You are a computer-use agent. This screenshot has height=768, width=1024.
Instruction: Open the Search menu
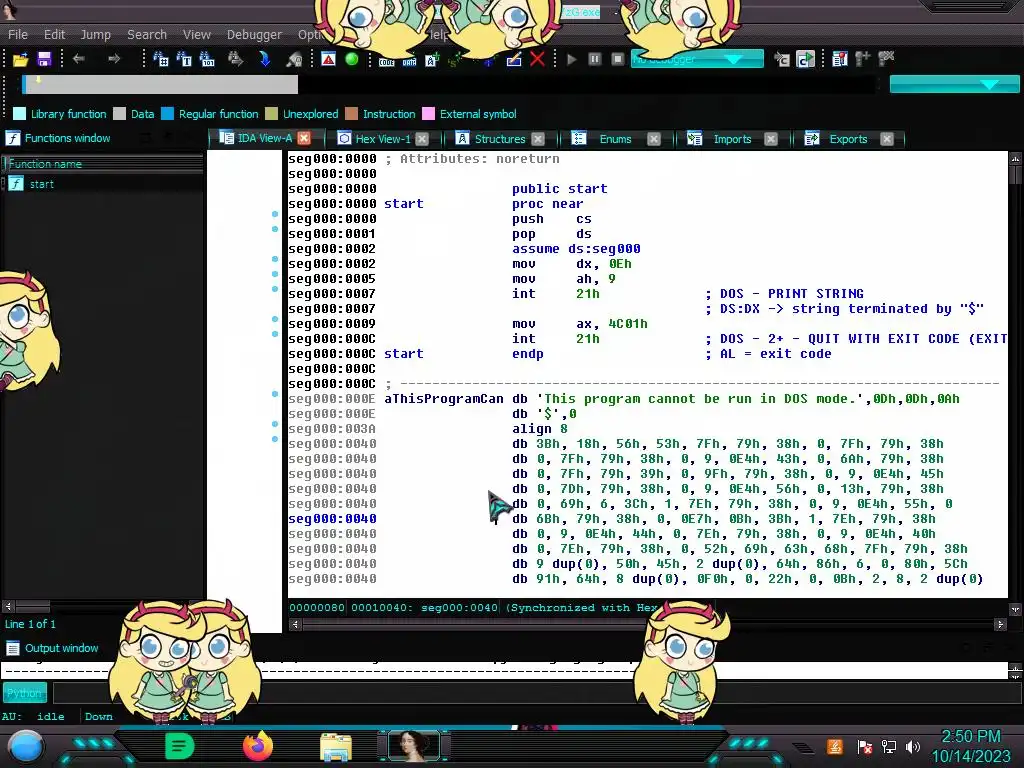point(147,35)
